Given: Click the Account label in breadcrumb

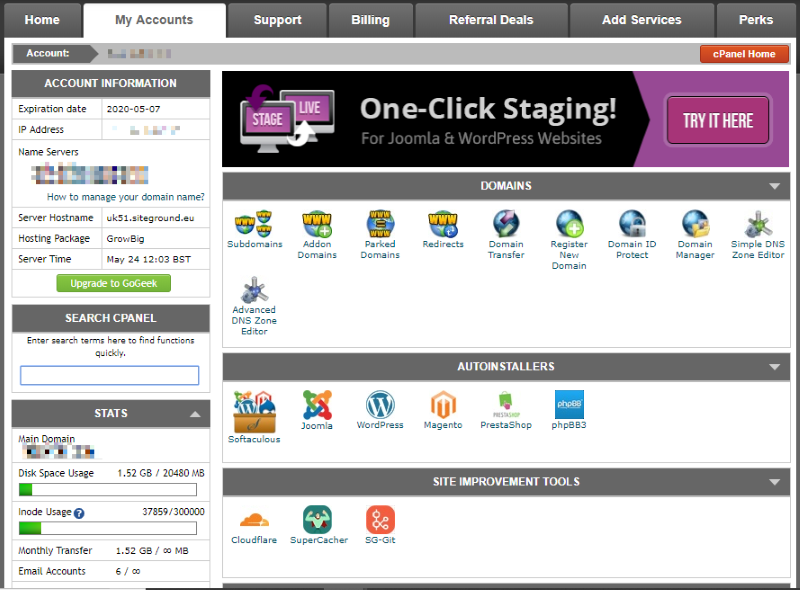Looking at the screenshot, I should pyautogui.click(x=48, y=53).
